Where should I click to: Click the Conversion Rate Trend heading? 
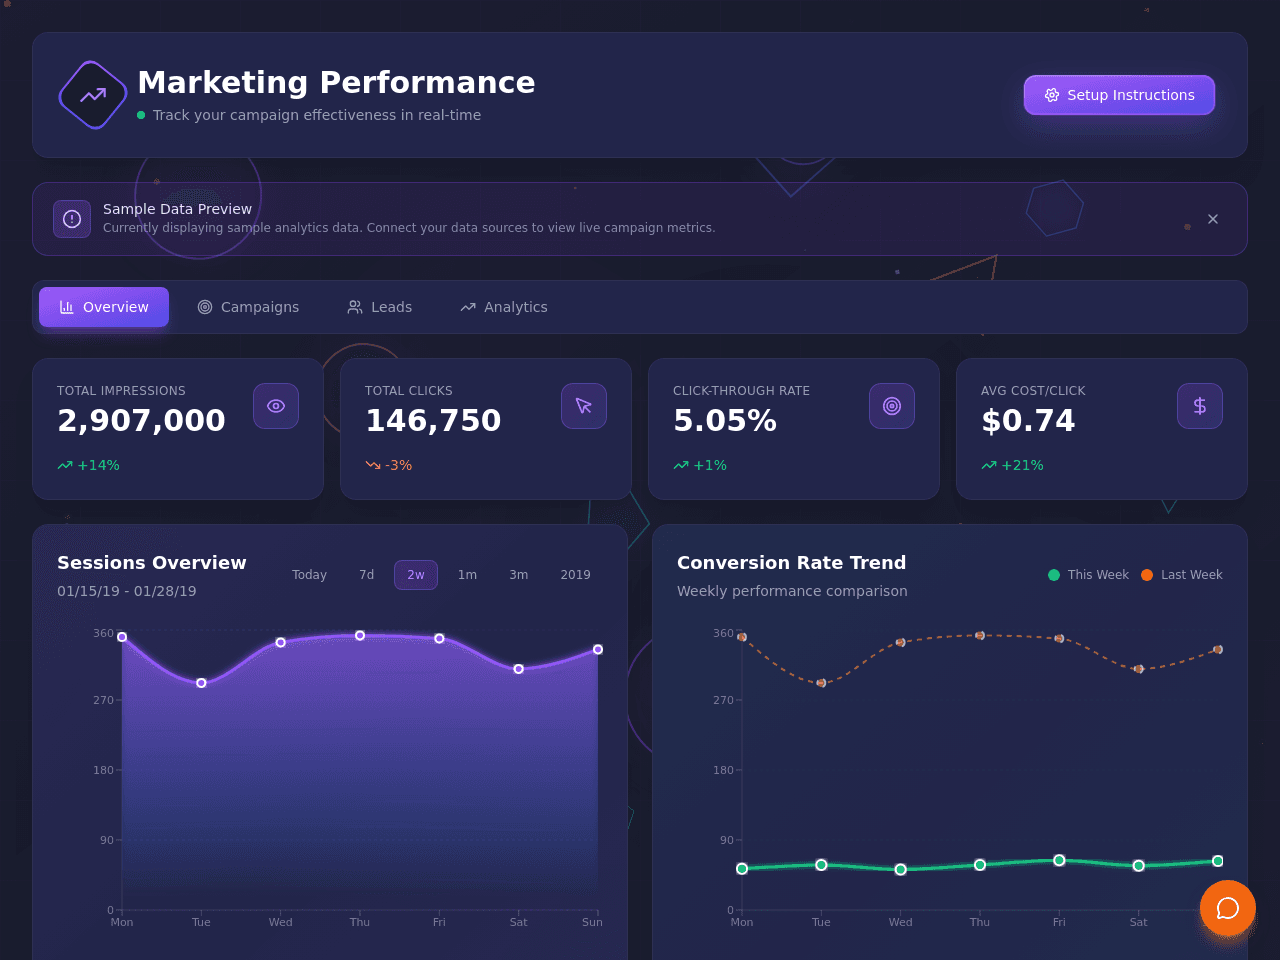coord(792,563)
